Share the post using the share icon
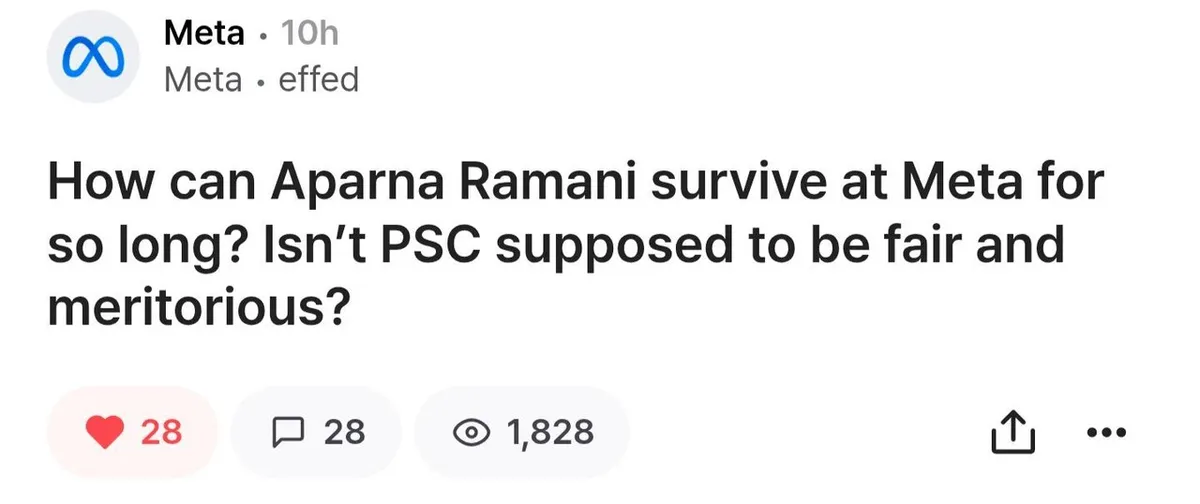The image size is (1200, 504). (x=1011, y=432)
